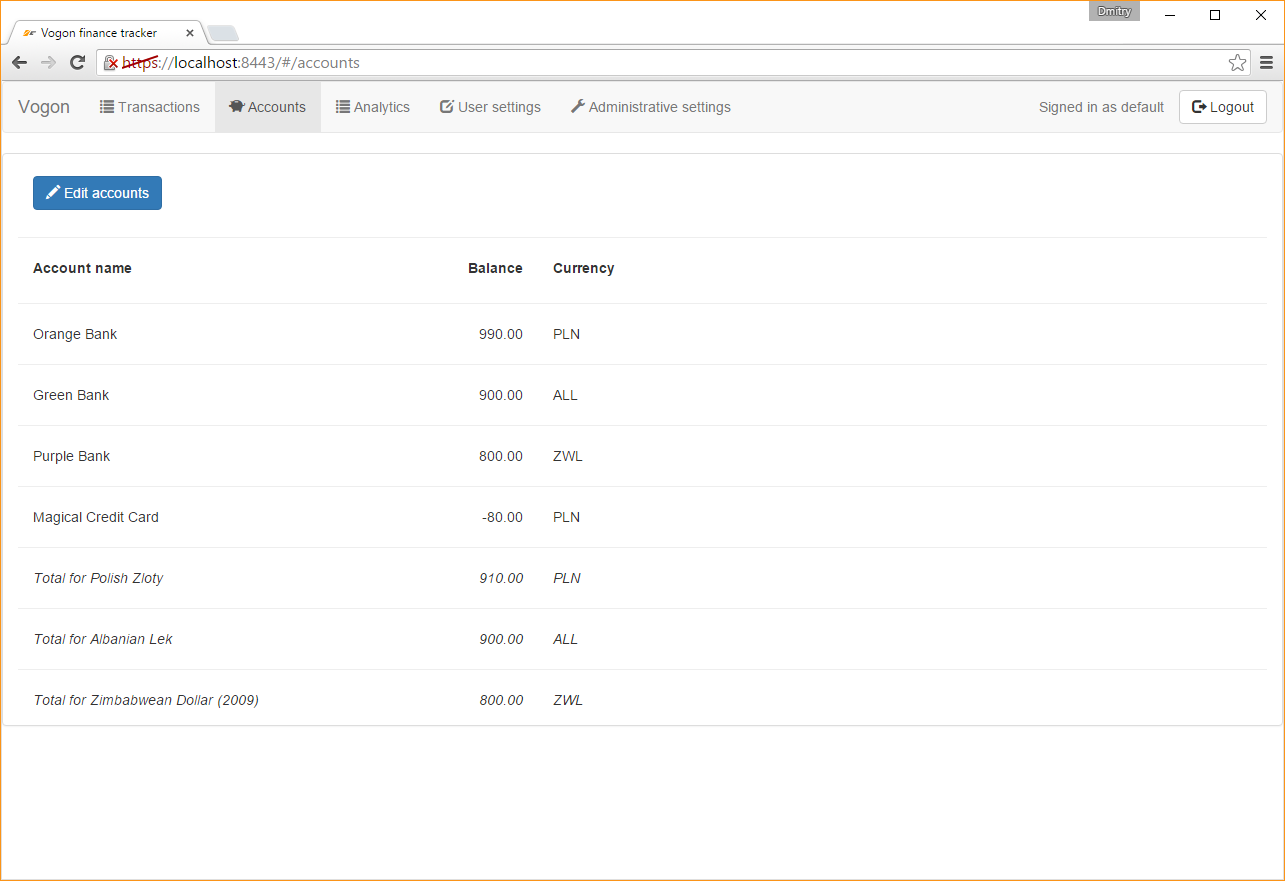Switch to the Transactions tab
The image size is (1285, 881).
(x=150, y=106)
